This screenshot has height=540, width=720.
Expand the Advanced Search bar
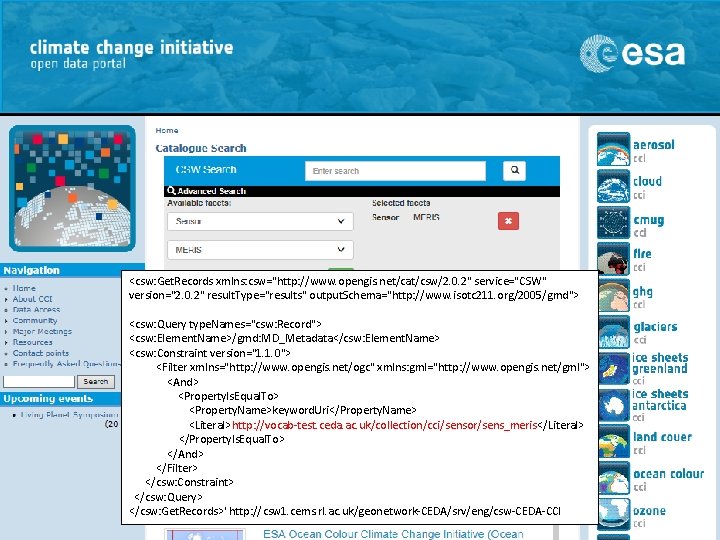coord(362,191)
